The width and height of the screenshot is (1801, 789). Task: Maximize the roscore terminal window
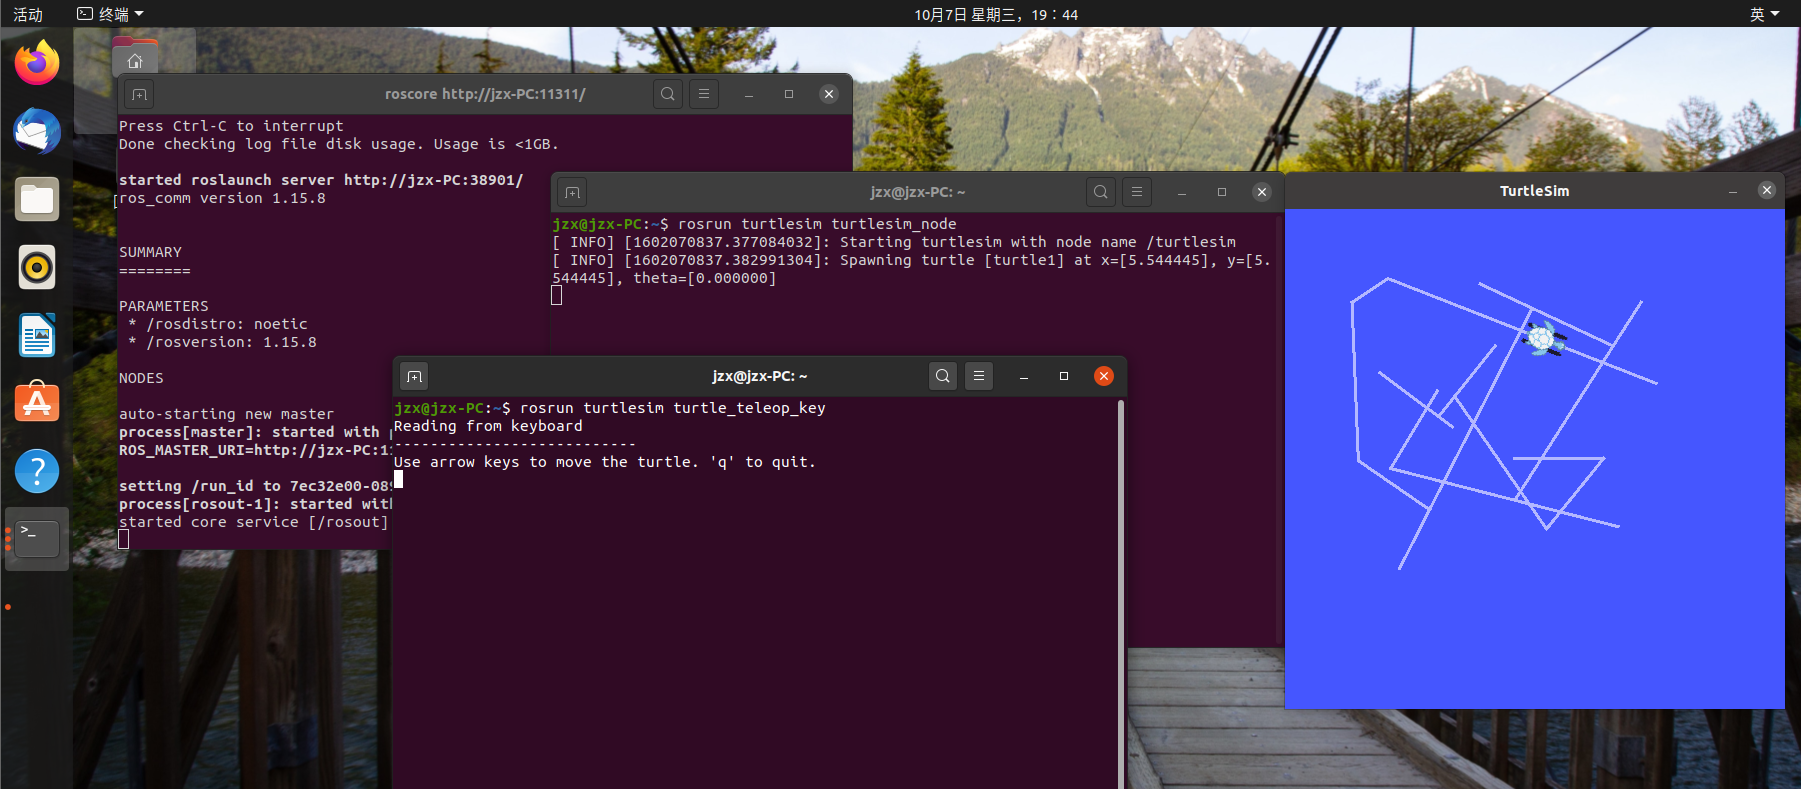click(x=789, y=94)
